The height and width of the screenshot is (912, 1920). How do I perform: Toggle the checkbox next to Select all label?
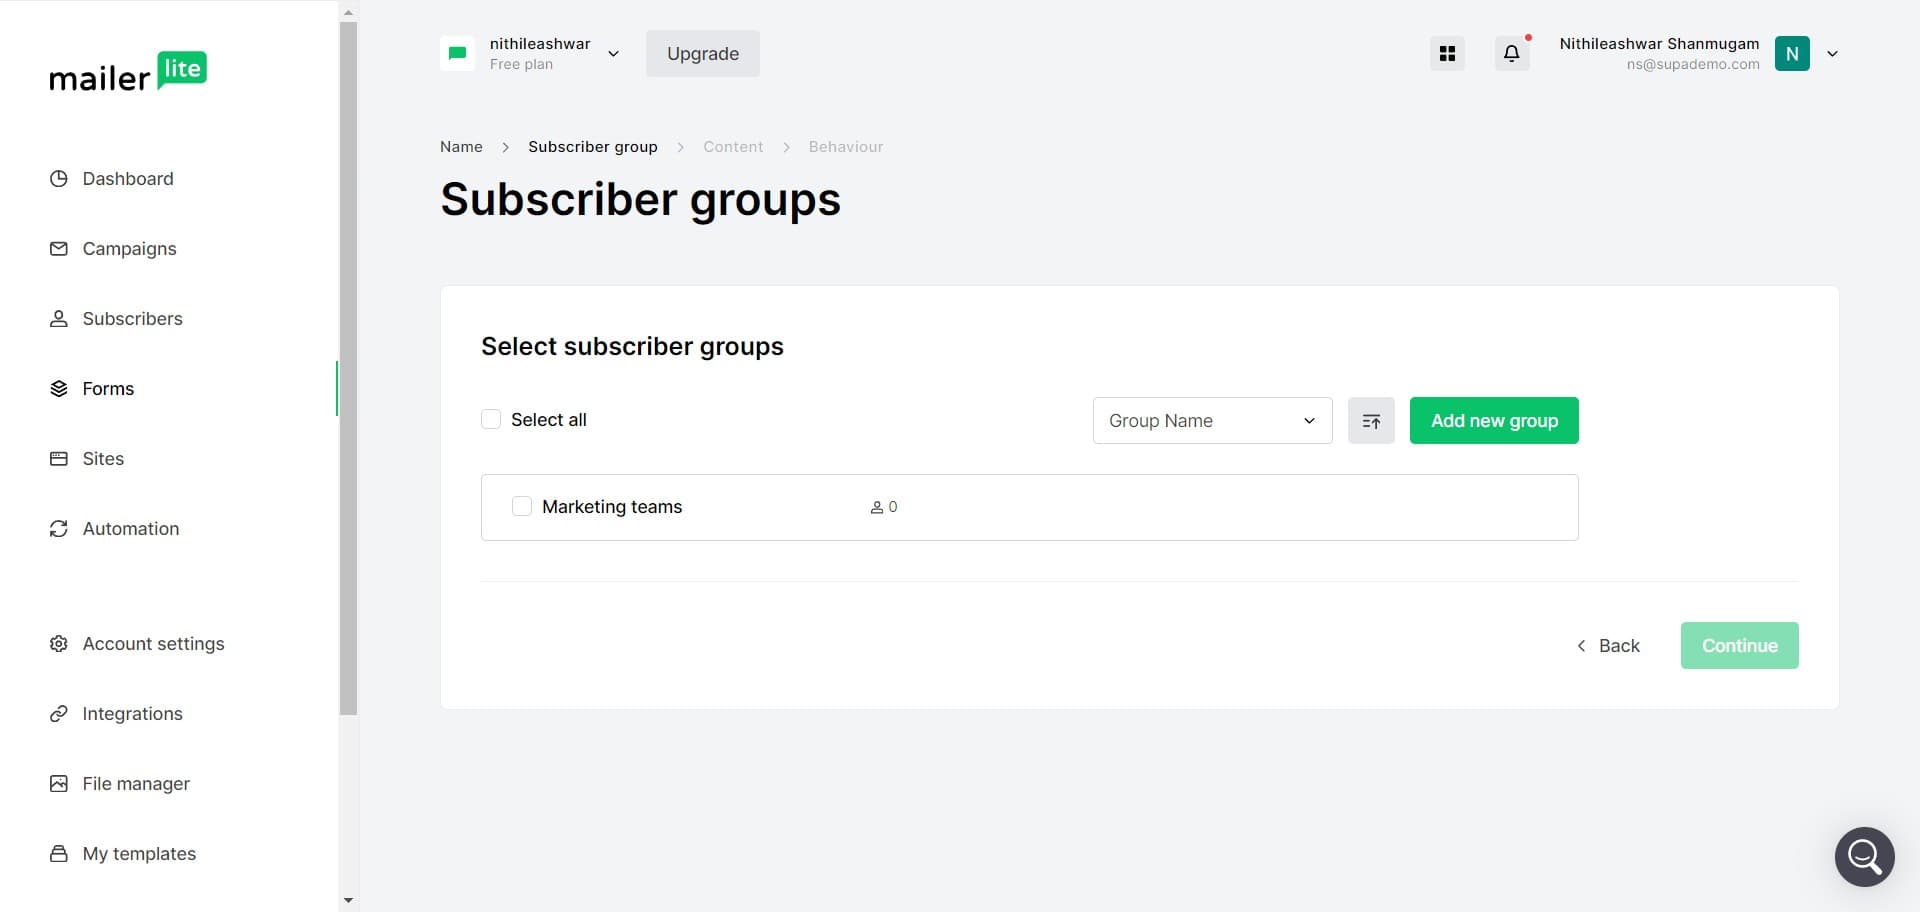[491, 419]
